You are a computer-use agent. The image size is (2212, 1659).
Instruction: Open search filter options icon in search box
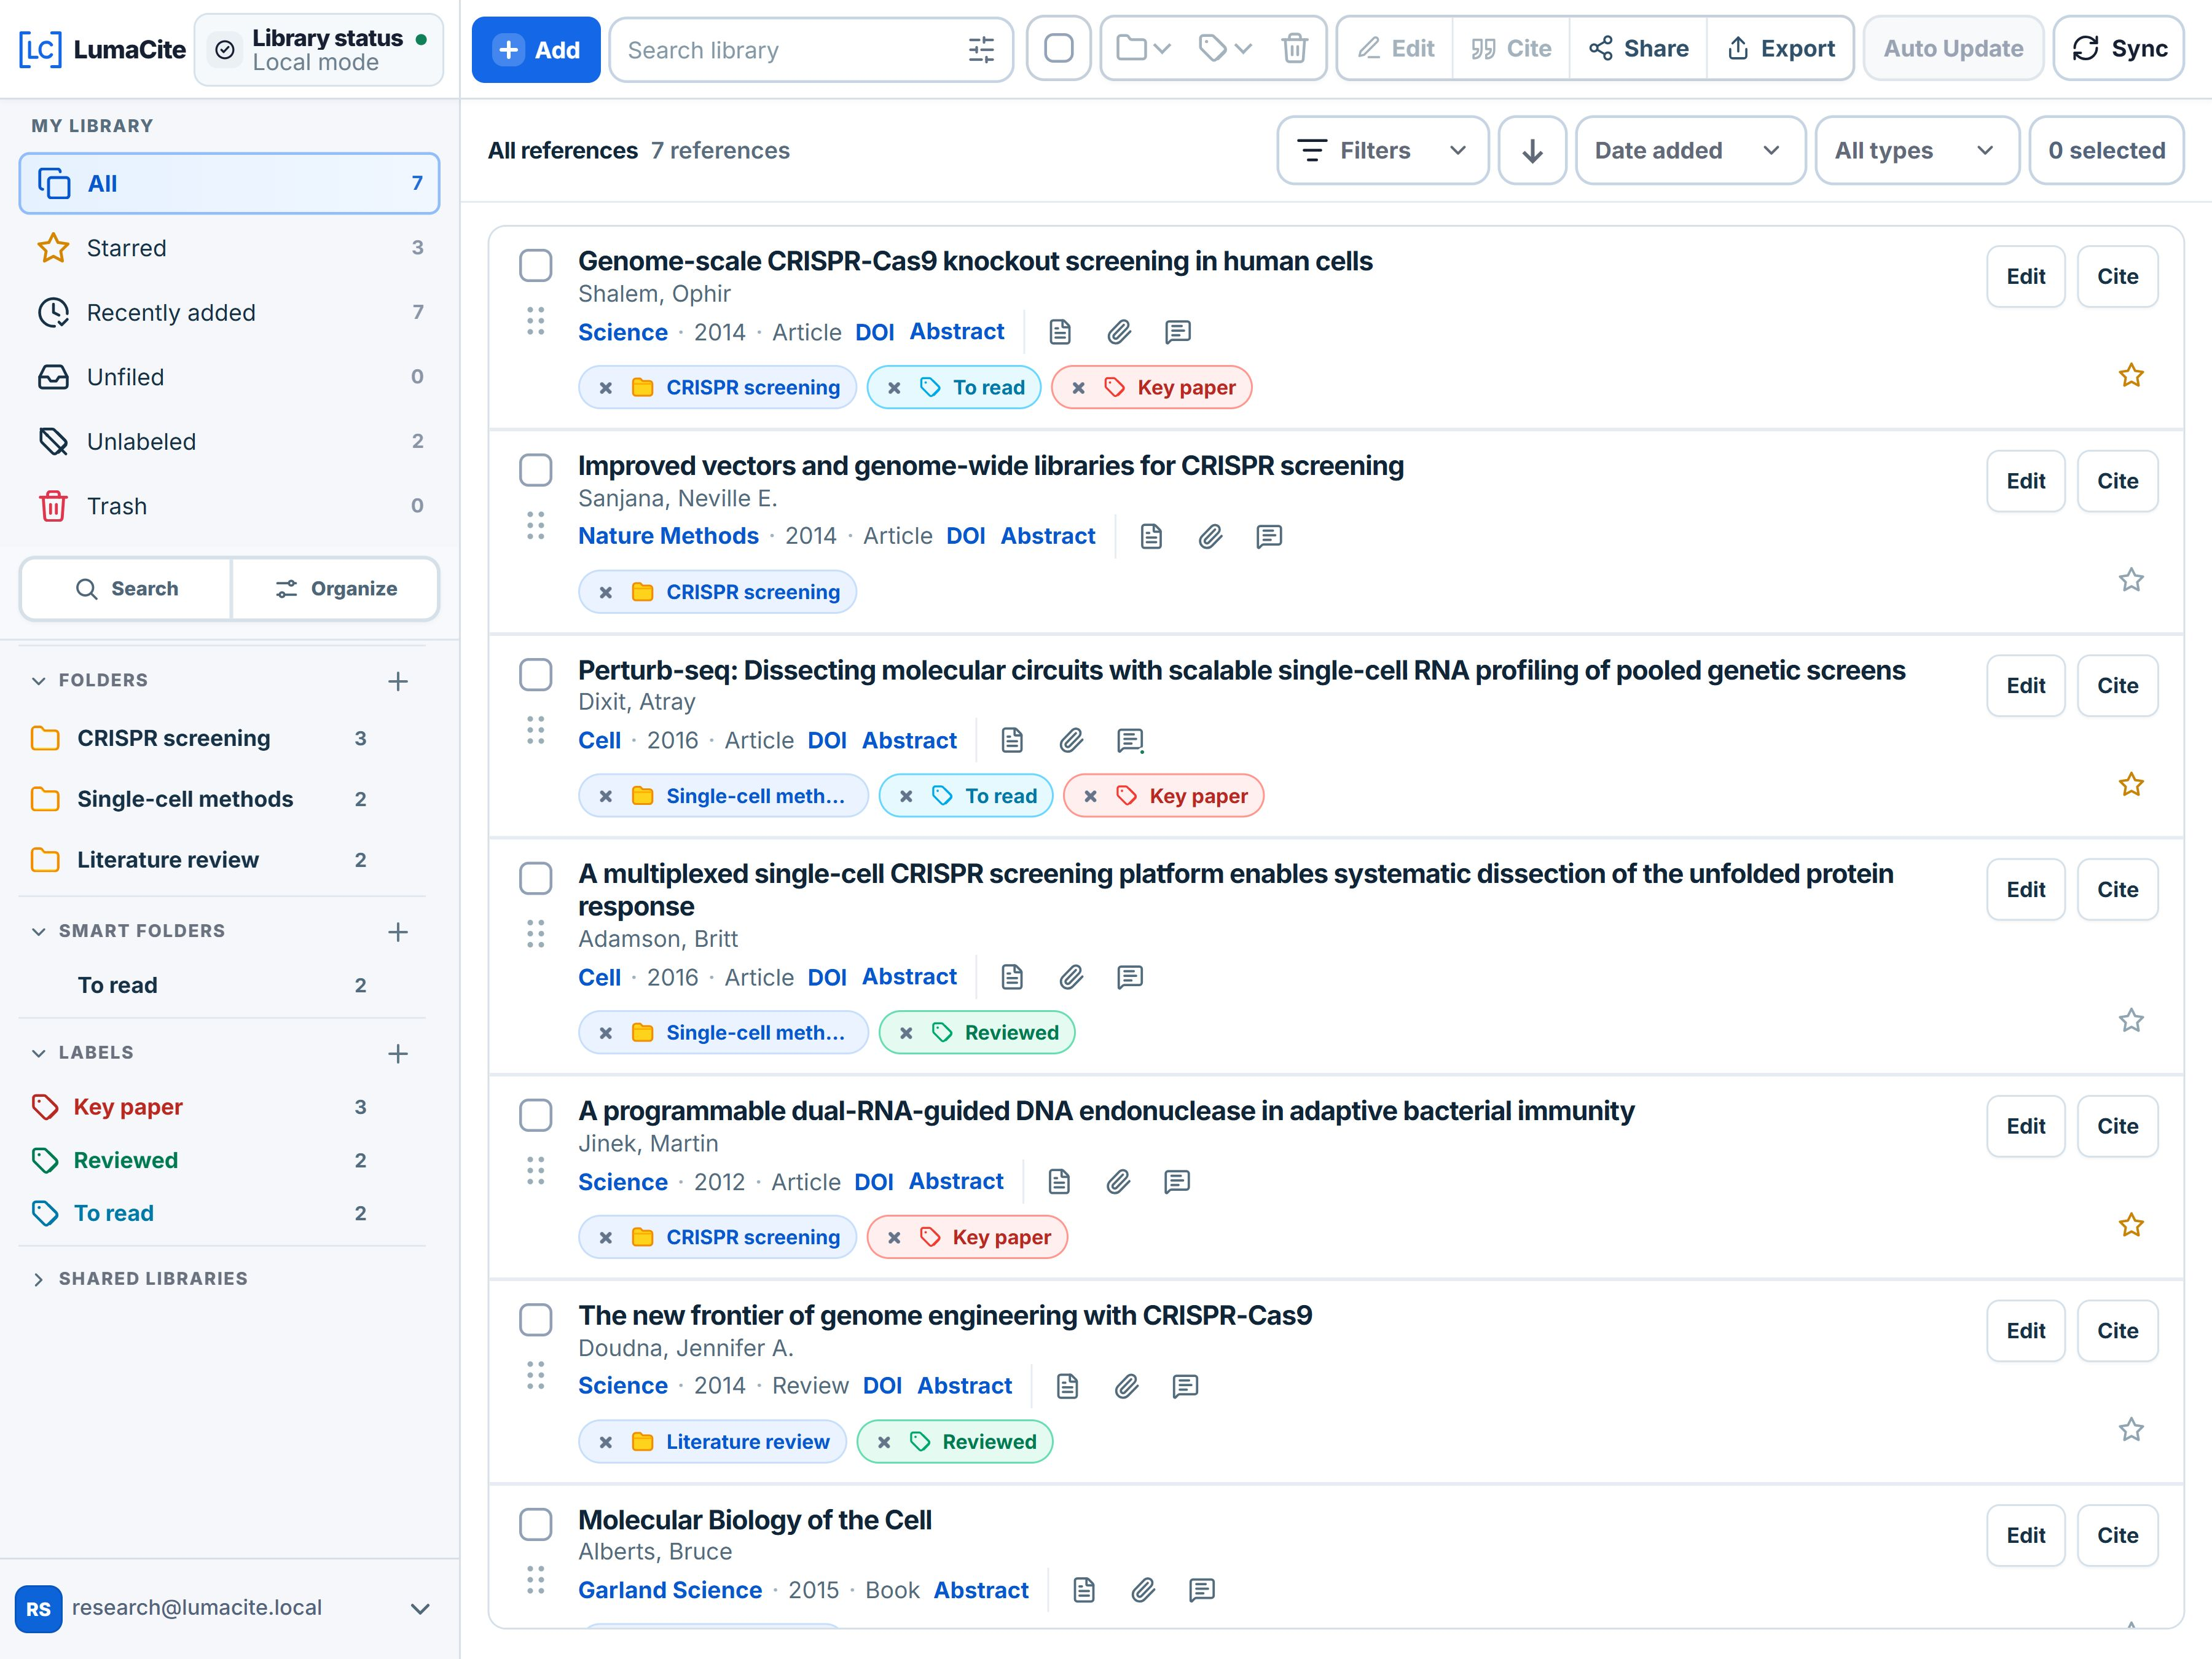pos(981,50)
